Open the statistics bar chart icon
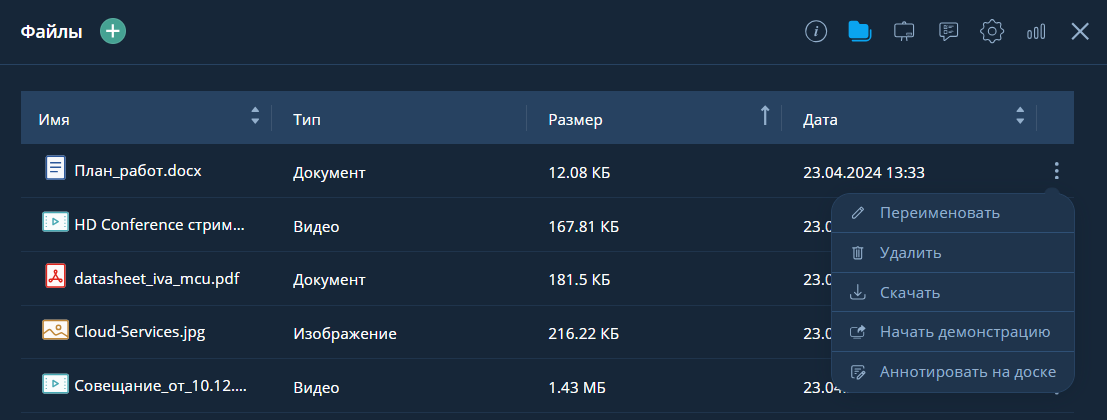The image size is (1107, 420). point(1036,31)
